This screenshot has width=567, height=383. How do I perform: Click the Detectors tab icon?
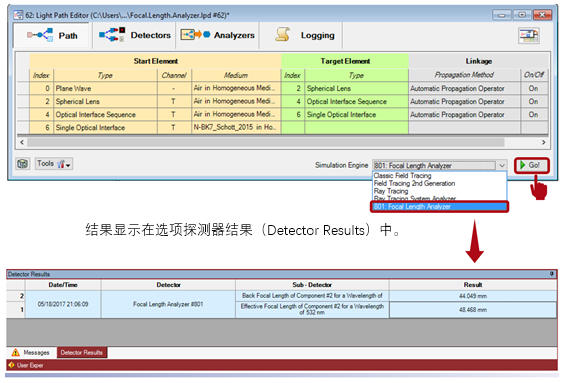(x=112, y=35)
